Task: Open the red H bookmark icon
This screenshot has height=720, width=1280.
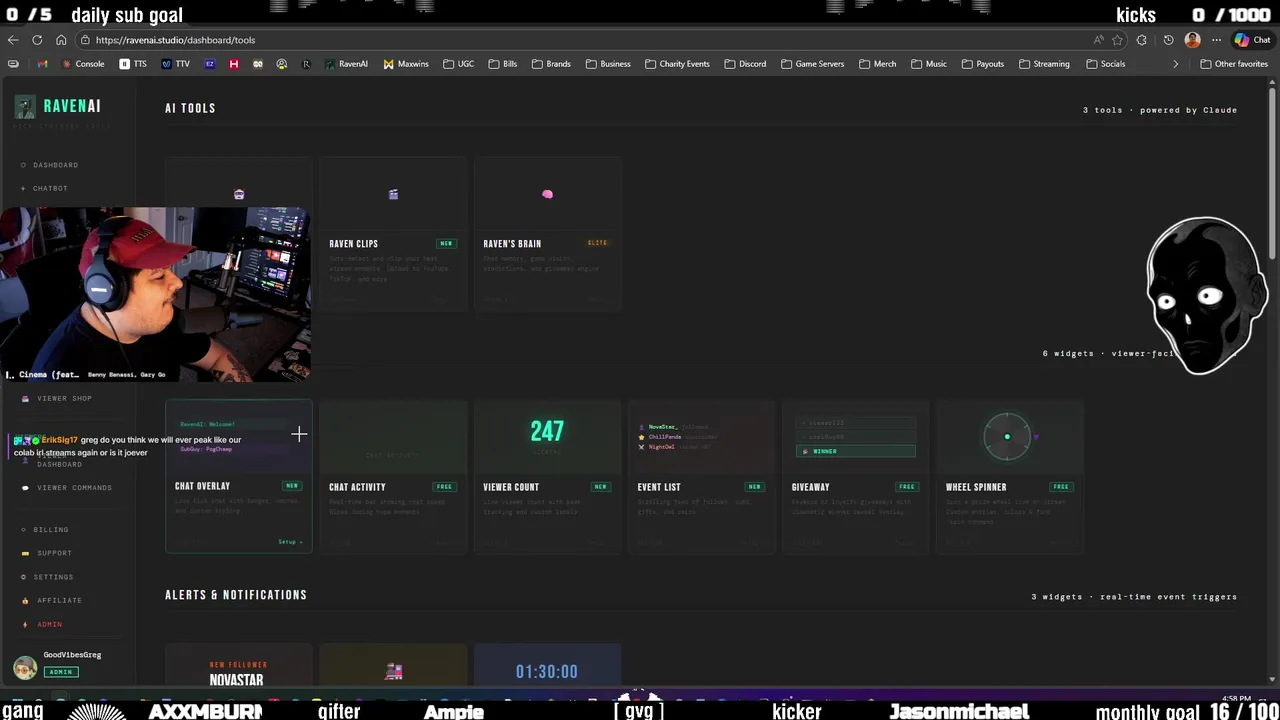Action: (x=233, y=64)
